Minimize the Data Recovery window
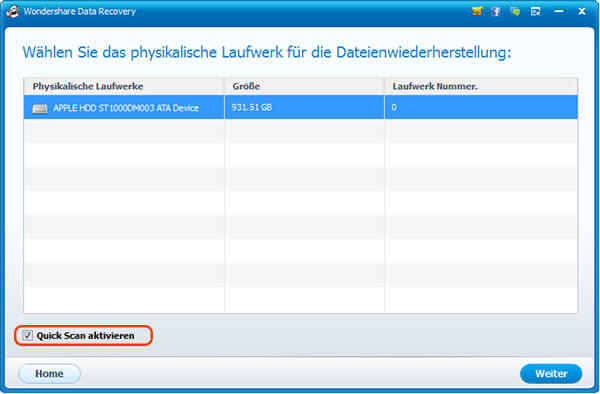The image size is (600, 394). pos(559,11)
